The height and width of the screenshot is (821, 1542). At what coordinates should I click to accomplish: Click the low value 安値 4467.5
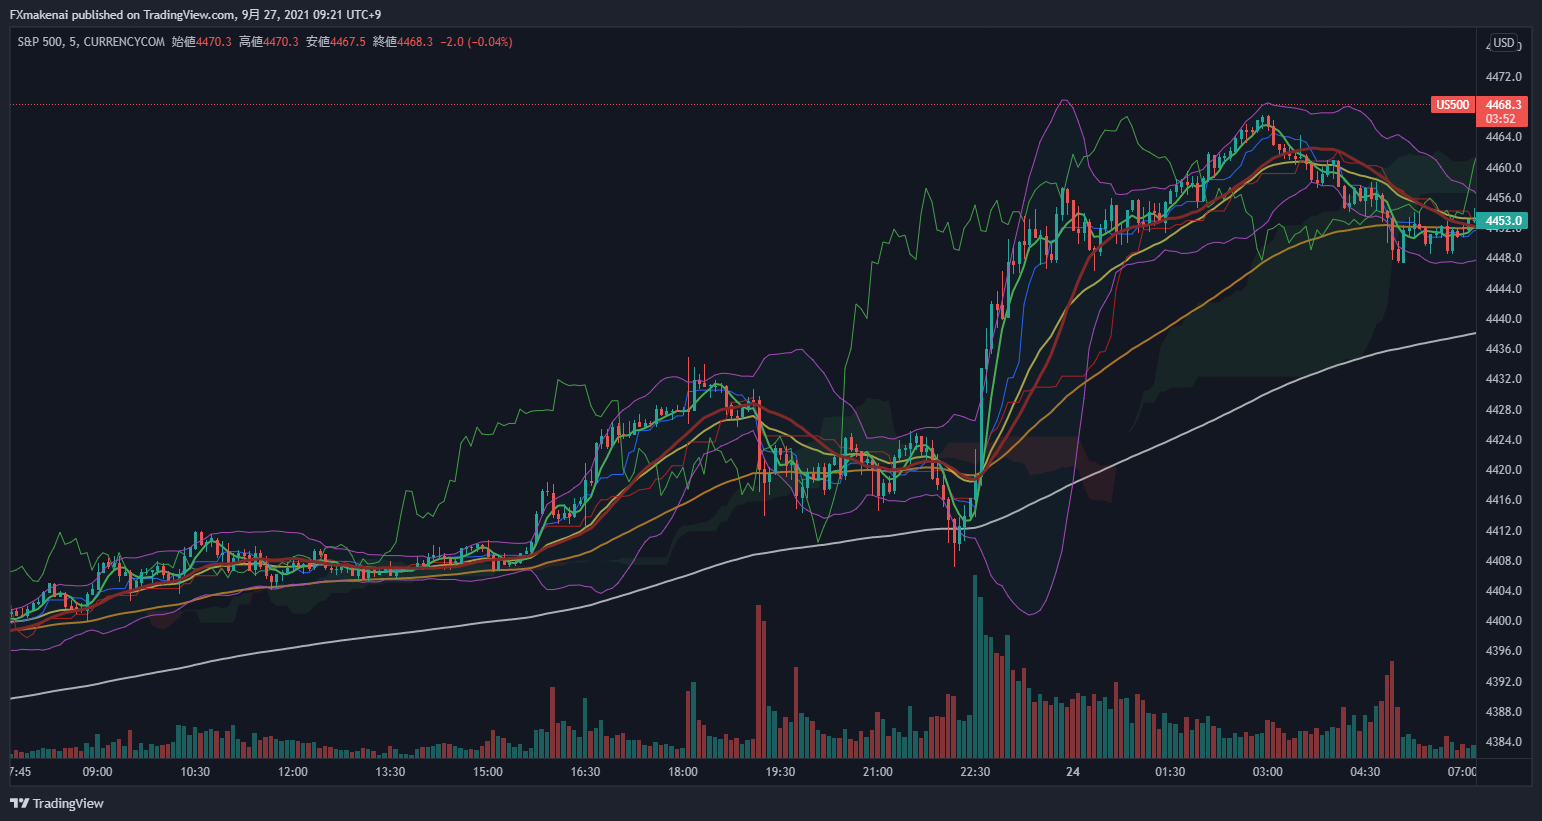click(x=335, y=42)
